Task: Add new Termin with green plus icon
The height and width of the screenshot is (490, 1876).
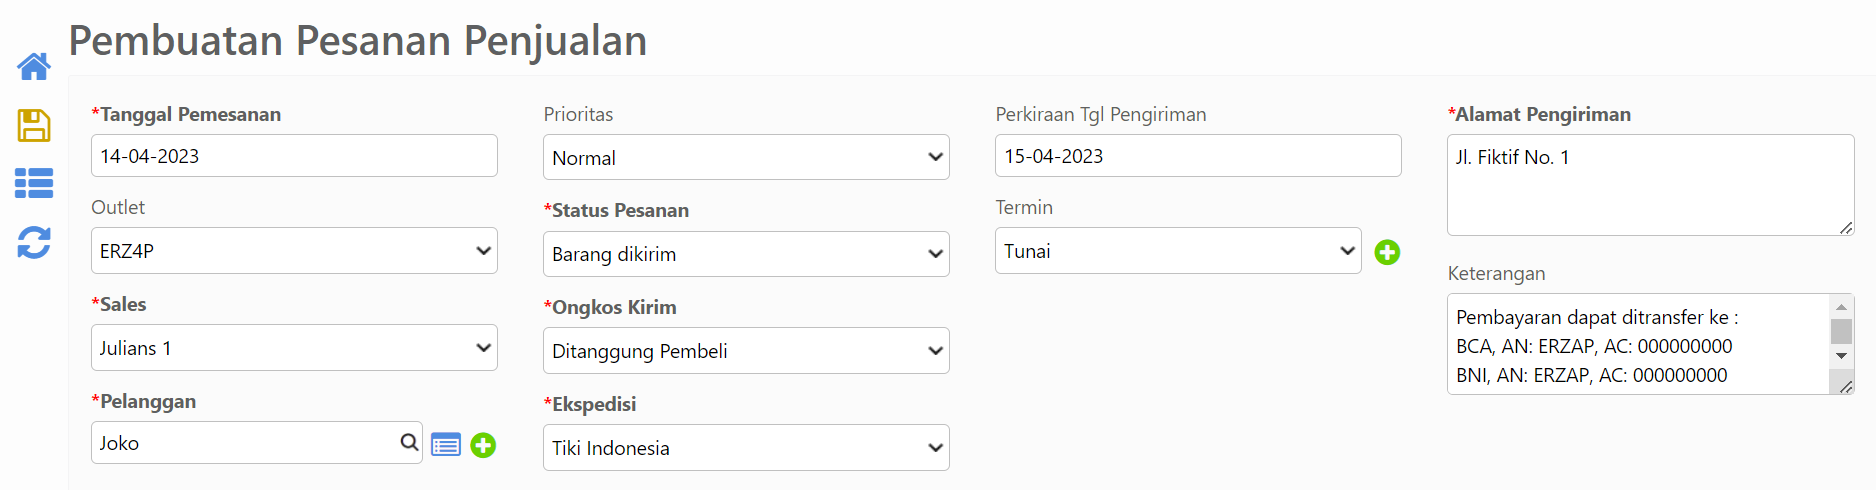Action: tap(1387, 252)
